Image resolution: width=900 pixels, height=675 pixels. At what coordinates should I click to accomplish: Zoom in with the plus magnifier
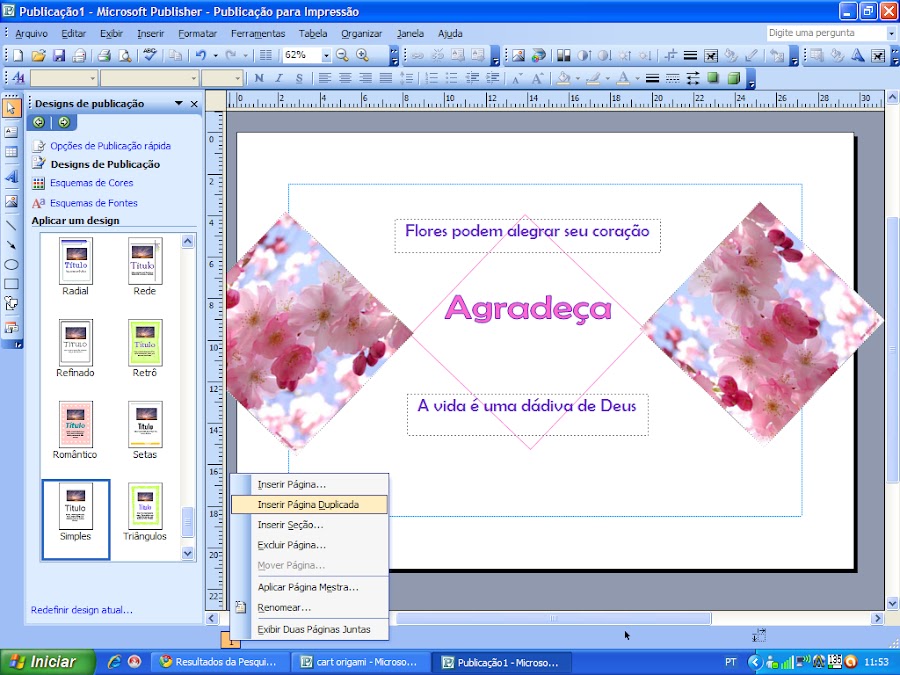click(x=362, y=55)
